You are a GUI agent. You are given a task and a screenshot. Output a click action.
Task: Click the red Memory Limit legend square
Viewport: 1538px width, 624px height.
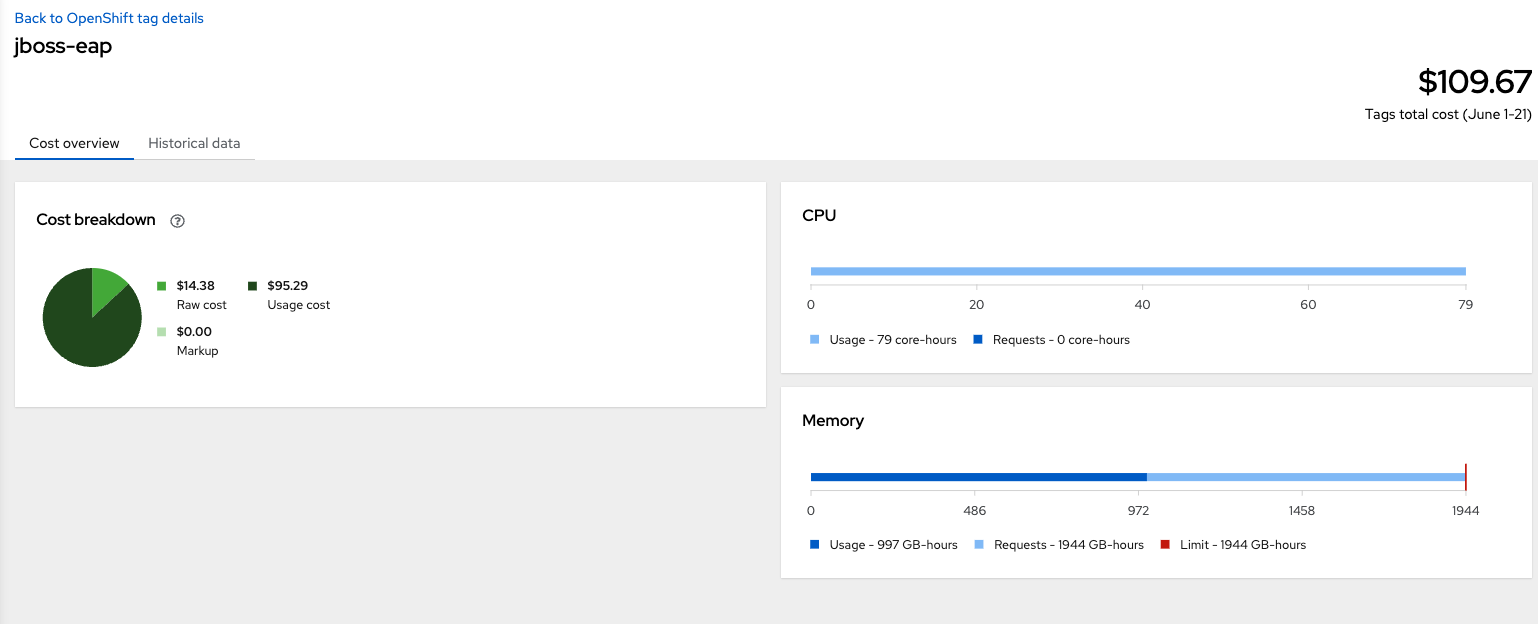click(1165, 545)
